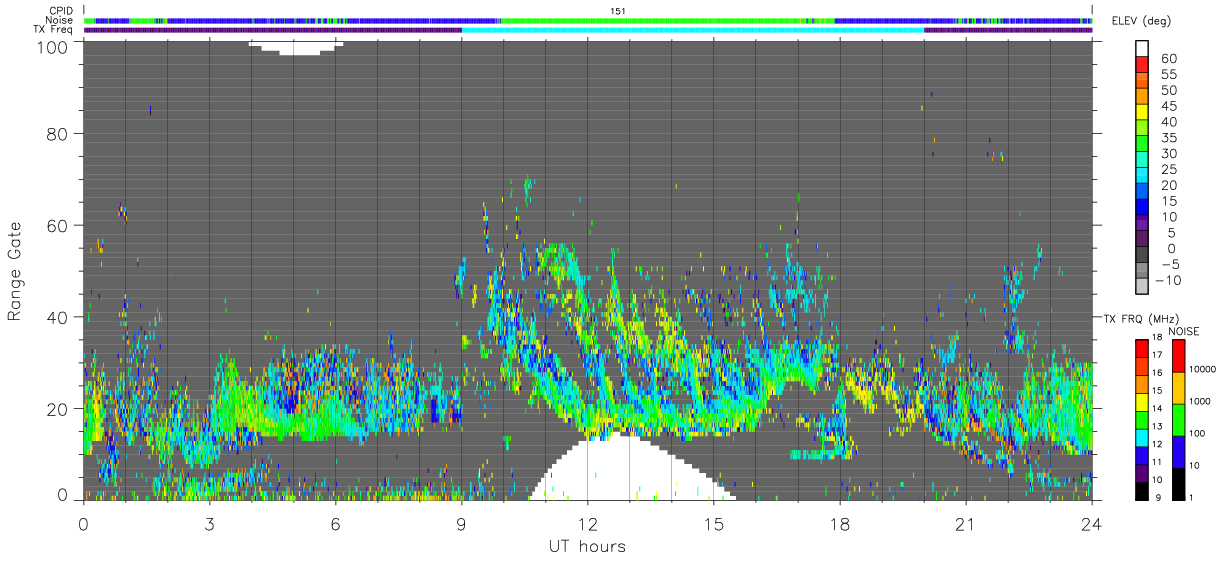Pick the yellow 14–15 MHz TX FRQ swatch
Screen dimensions: 1228x567
pyautogui.click(x=1141, y=401)
